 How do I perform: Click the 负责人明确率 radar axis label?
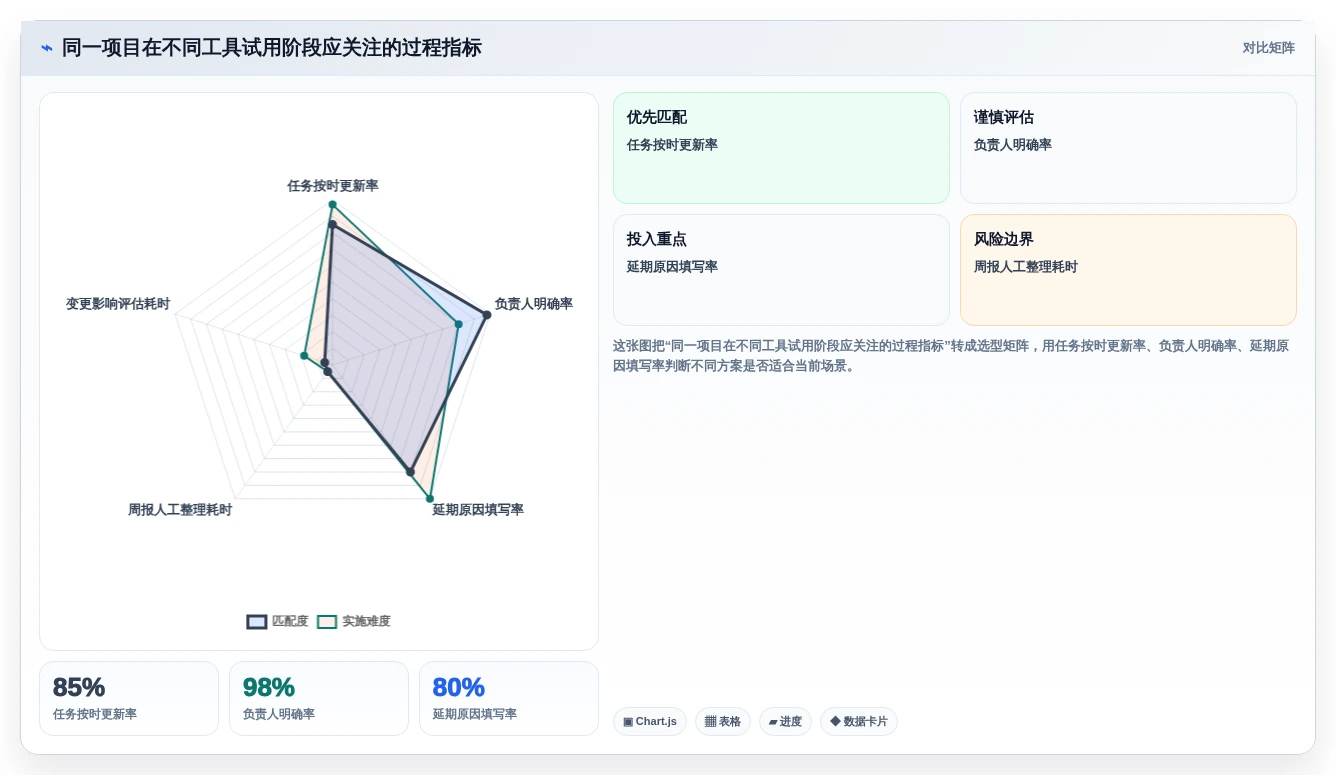click(x=534, y=304)
